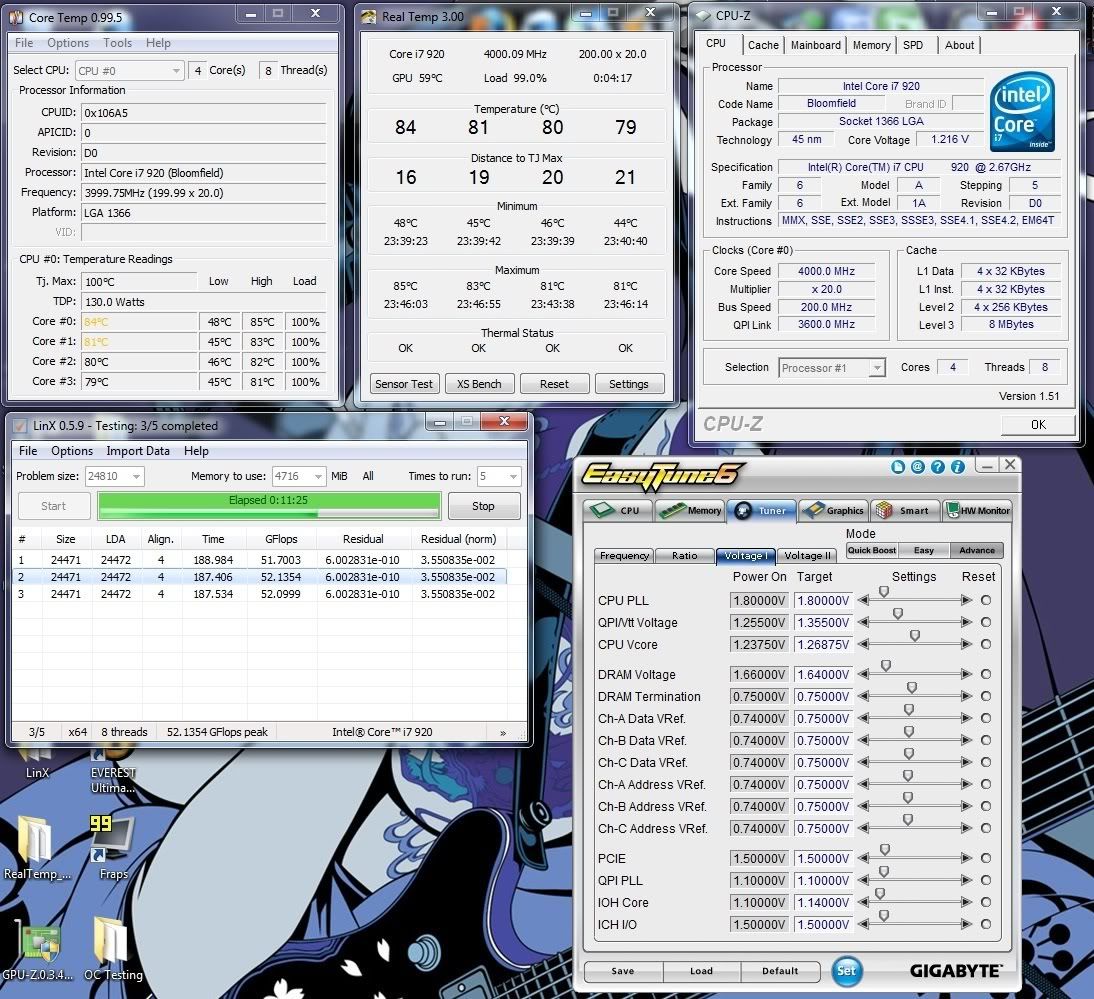
Task: Click OK in the CPU-Z window
Action: click(x=1038, y=425)
